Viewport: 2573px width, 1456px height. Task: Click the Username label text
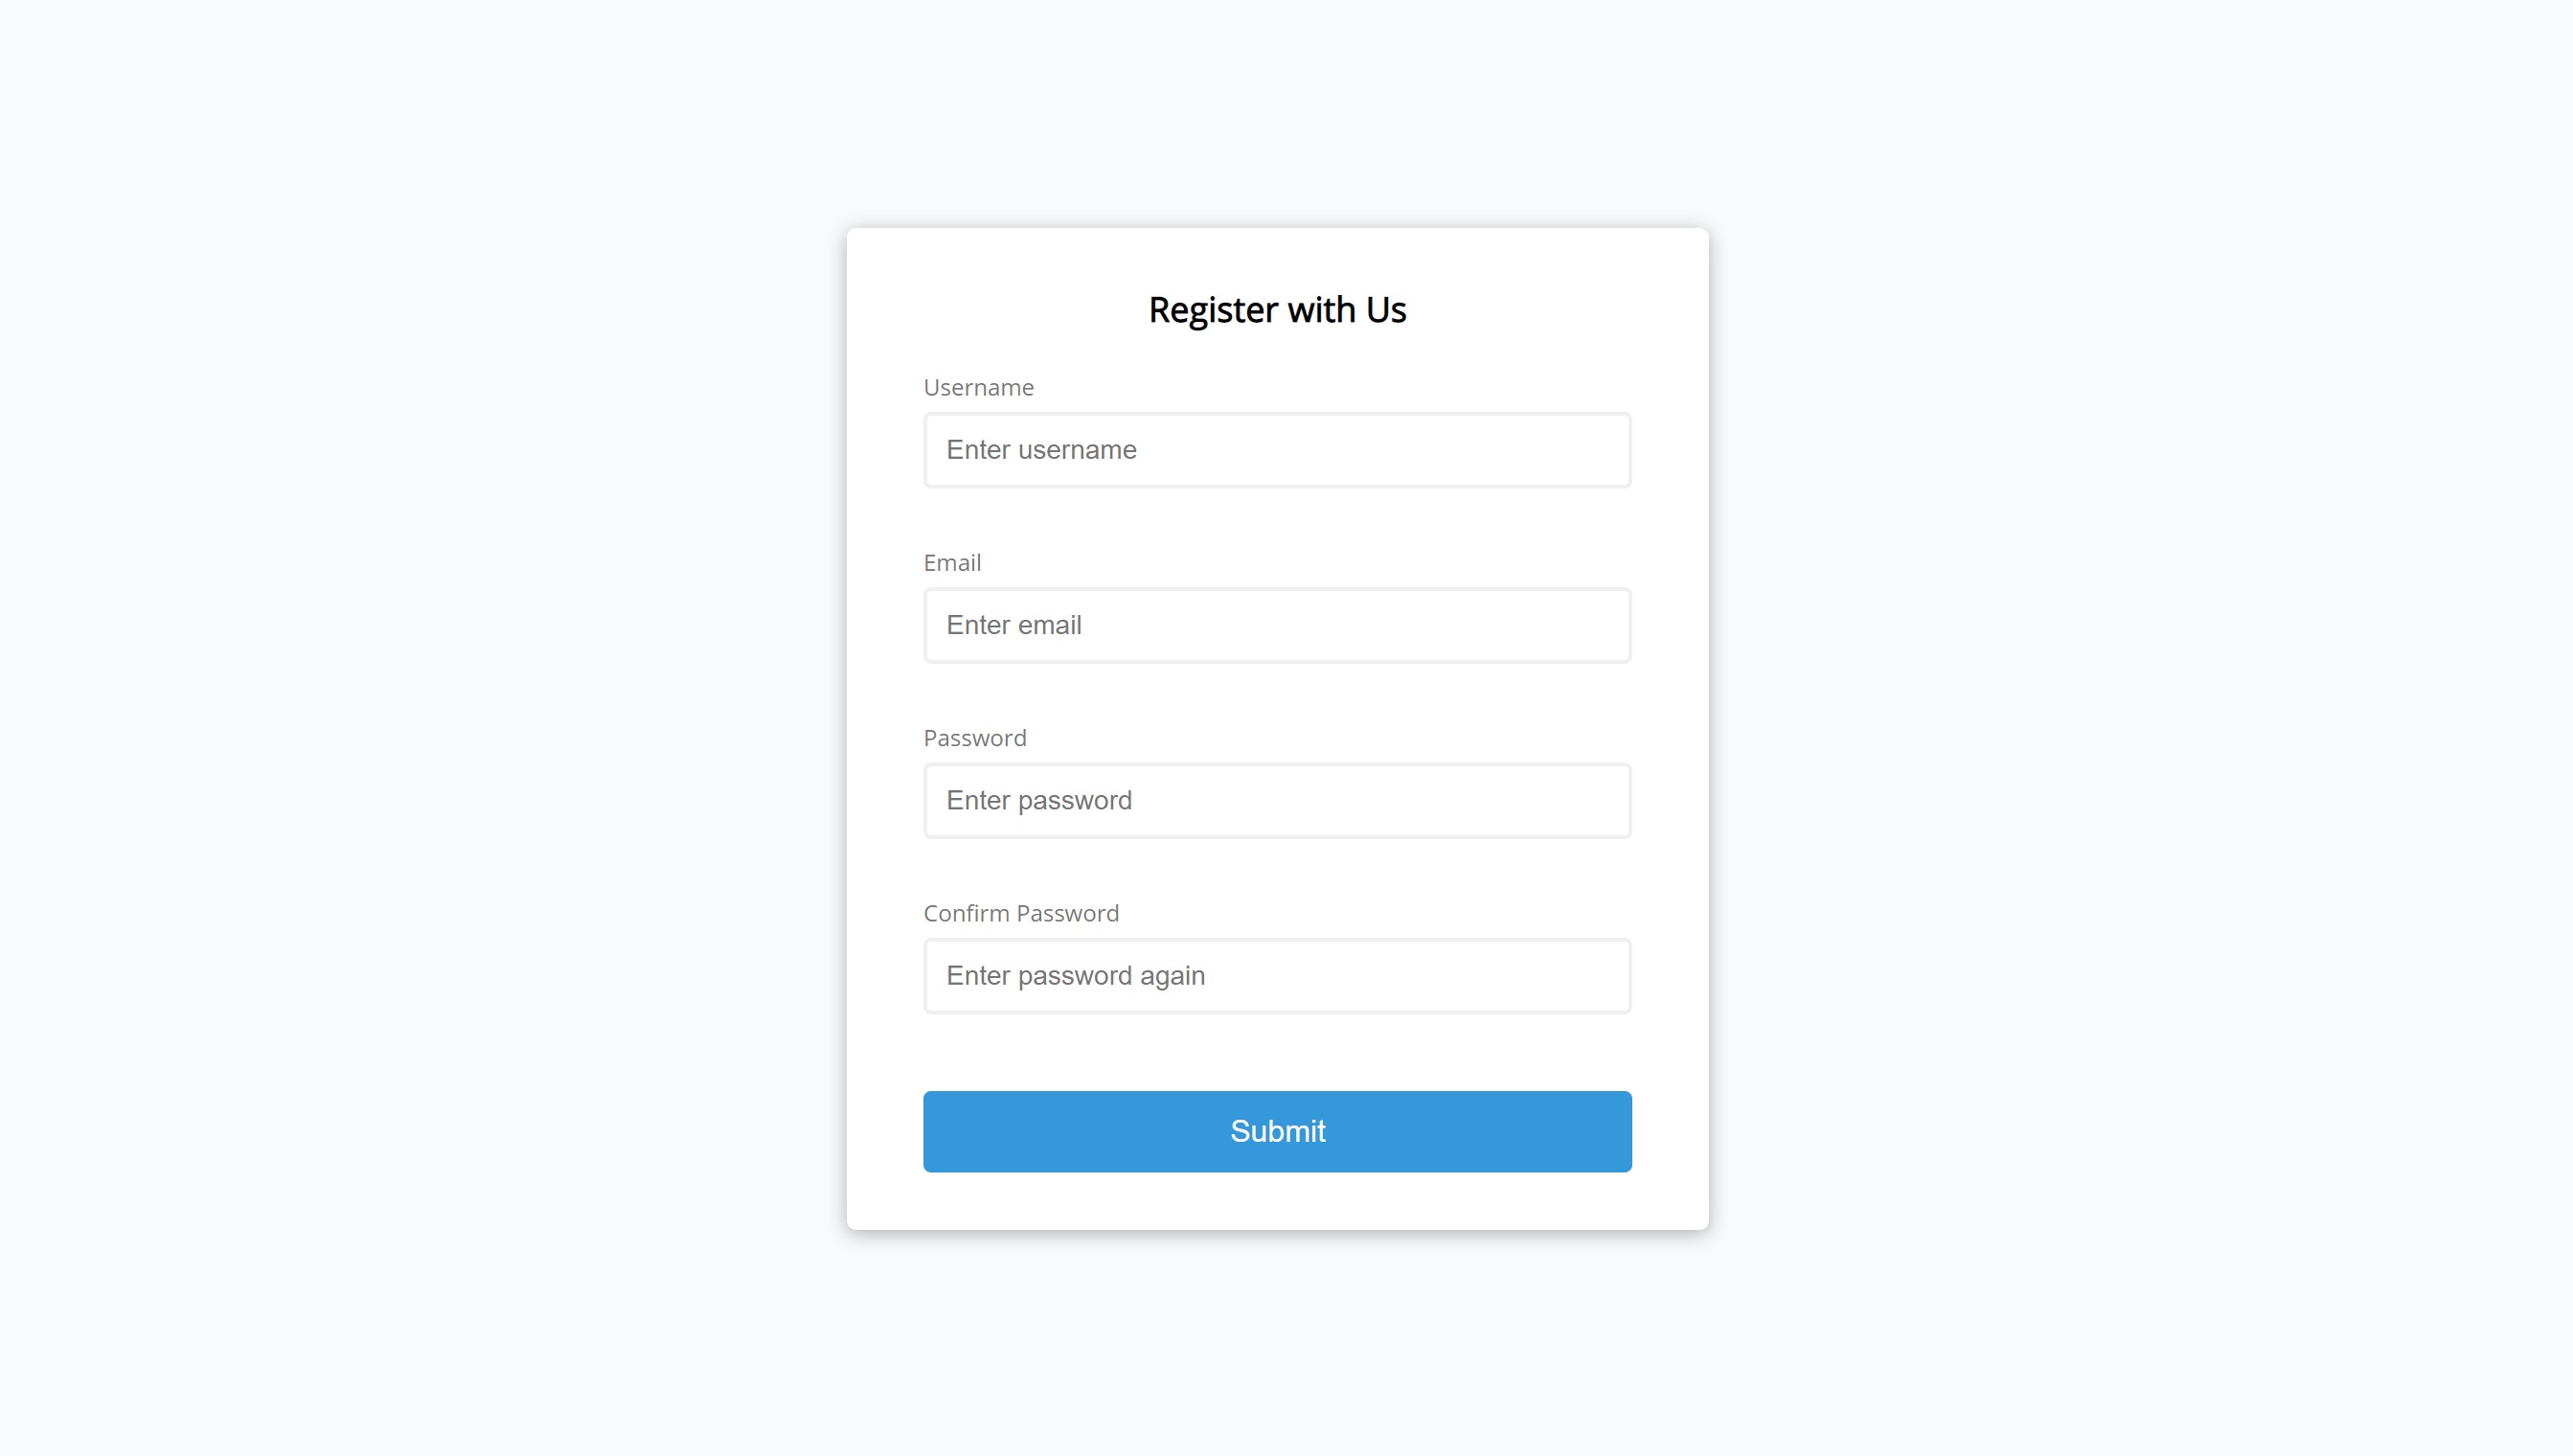pyautogui.click(x=978, y=387)
